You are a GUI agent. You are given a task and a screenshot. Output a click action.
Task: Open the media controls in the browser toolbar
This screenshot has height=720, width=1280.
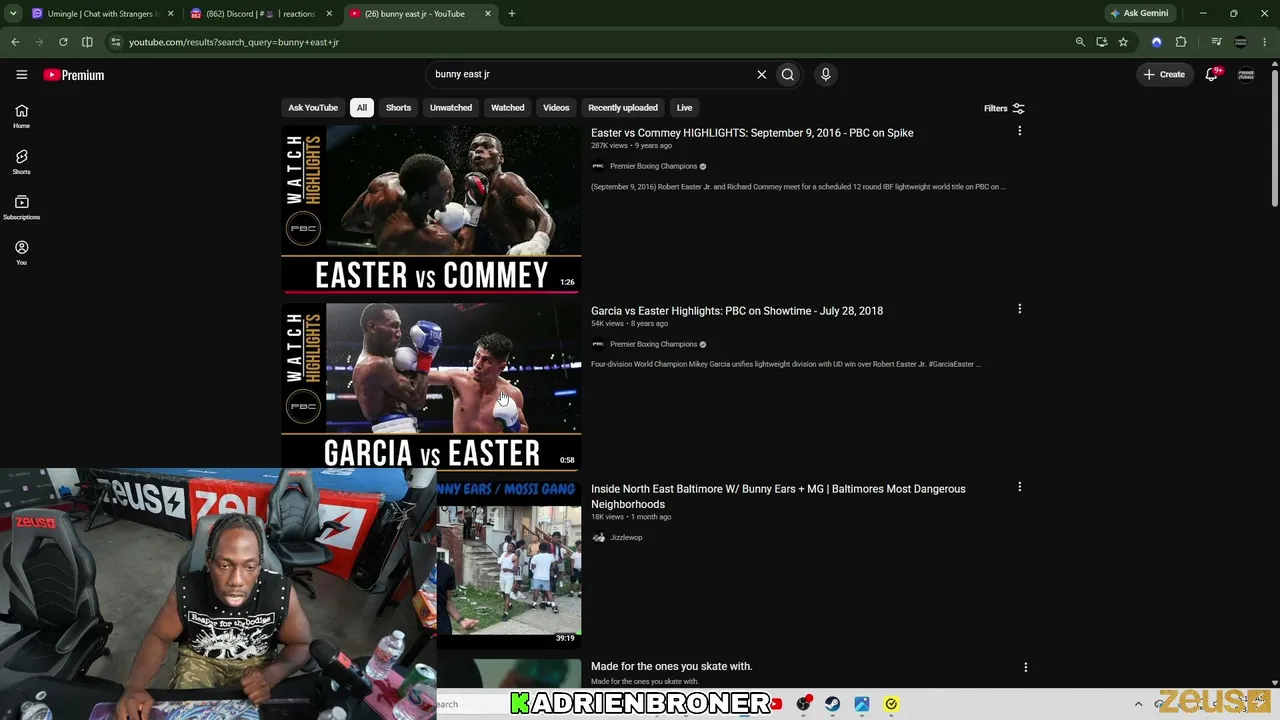coord(1216,42)
